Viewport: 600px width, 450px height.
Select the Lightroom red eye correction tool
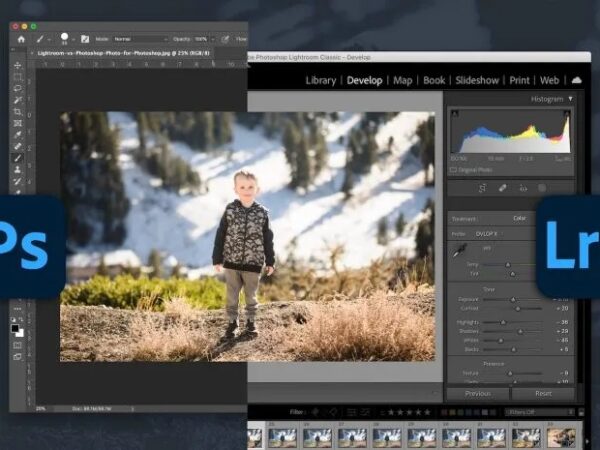click(523, 188)
